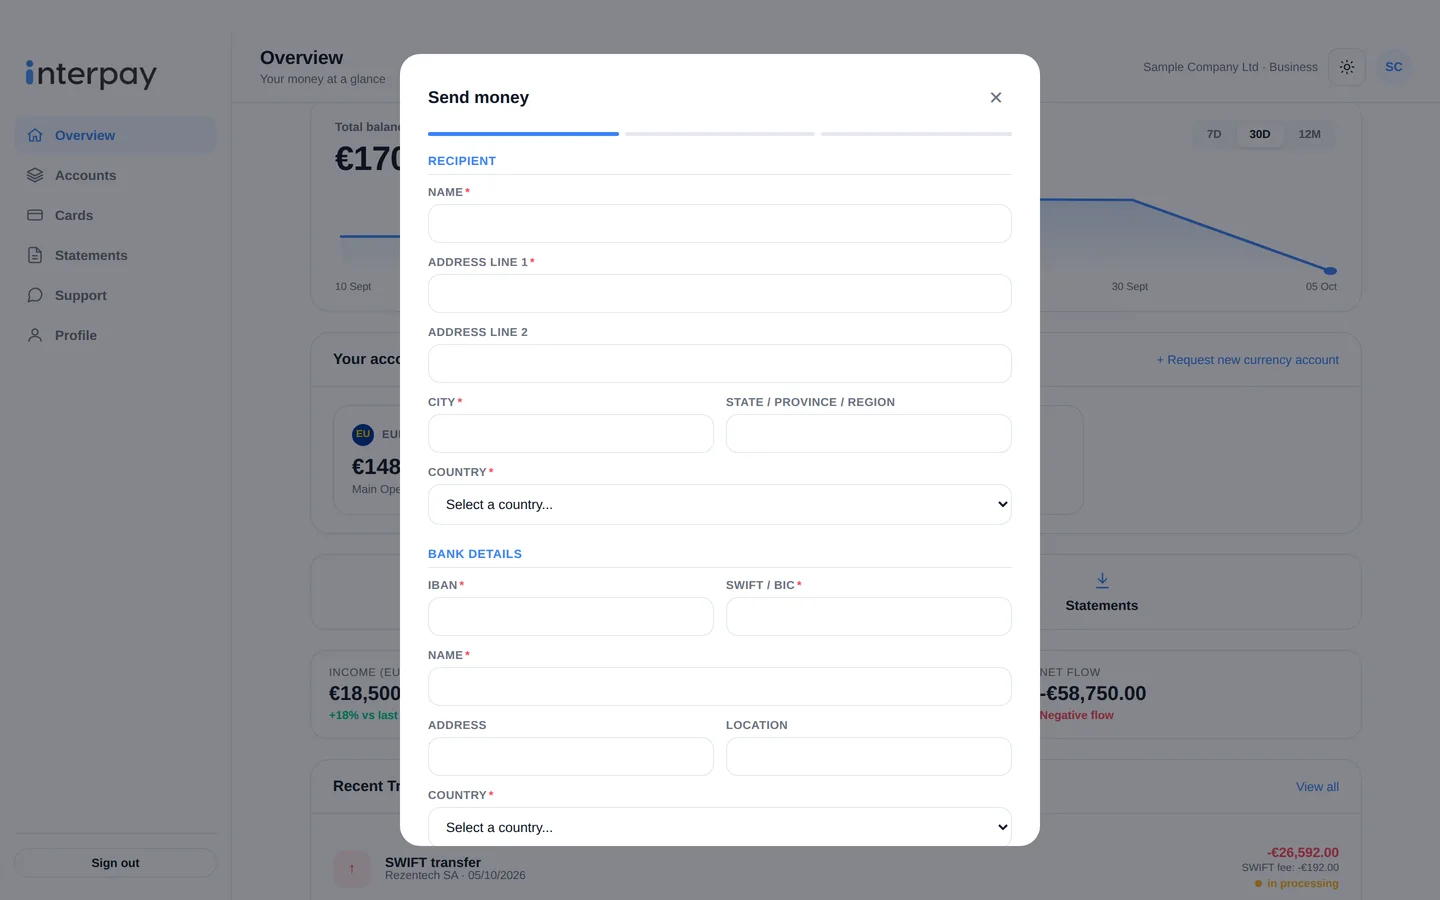
Task: Open Support in the sidebar
Action: click(x=116, y=295)
